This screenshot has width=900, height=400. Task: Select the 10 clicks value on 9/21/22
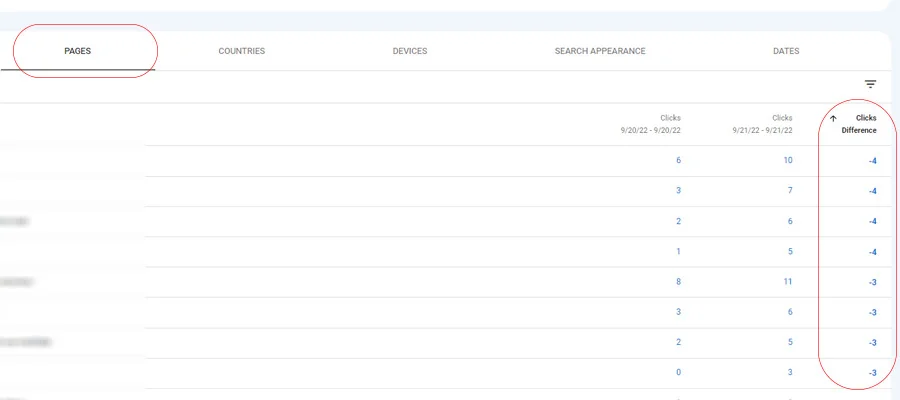click(x=787, y=161)
